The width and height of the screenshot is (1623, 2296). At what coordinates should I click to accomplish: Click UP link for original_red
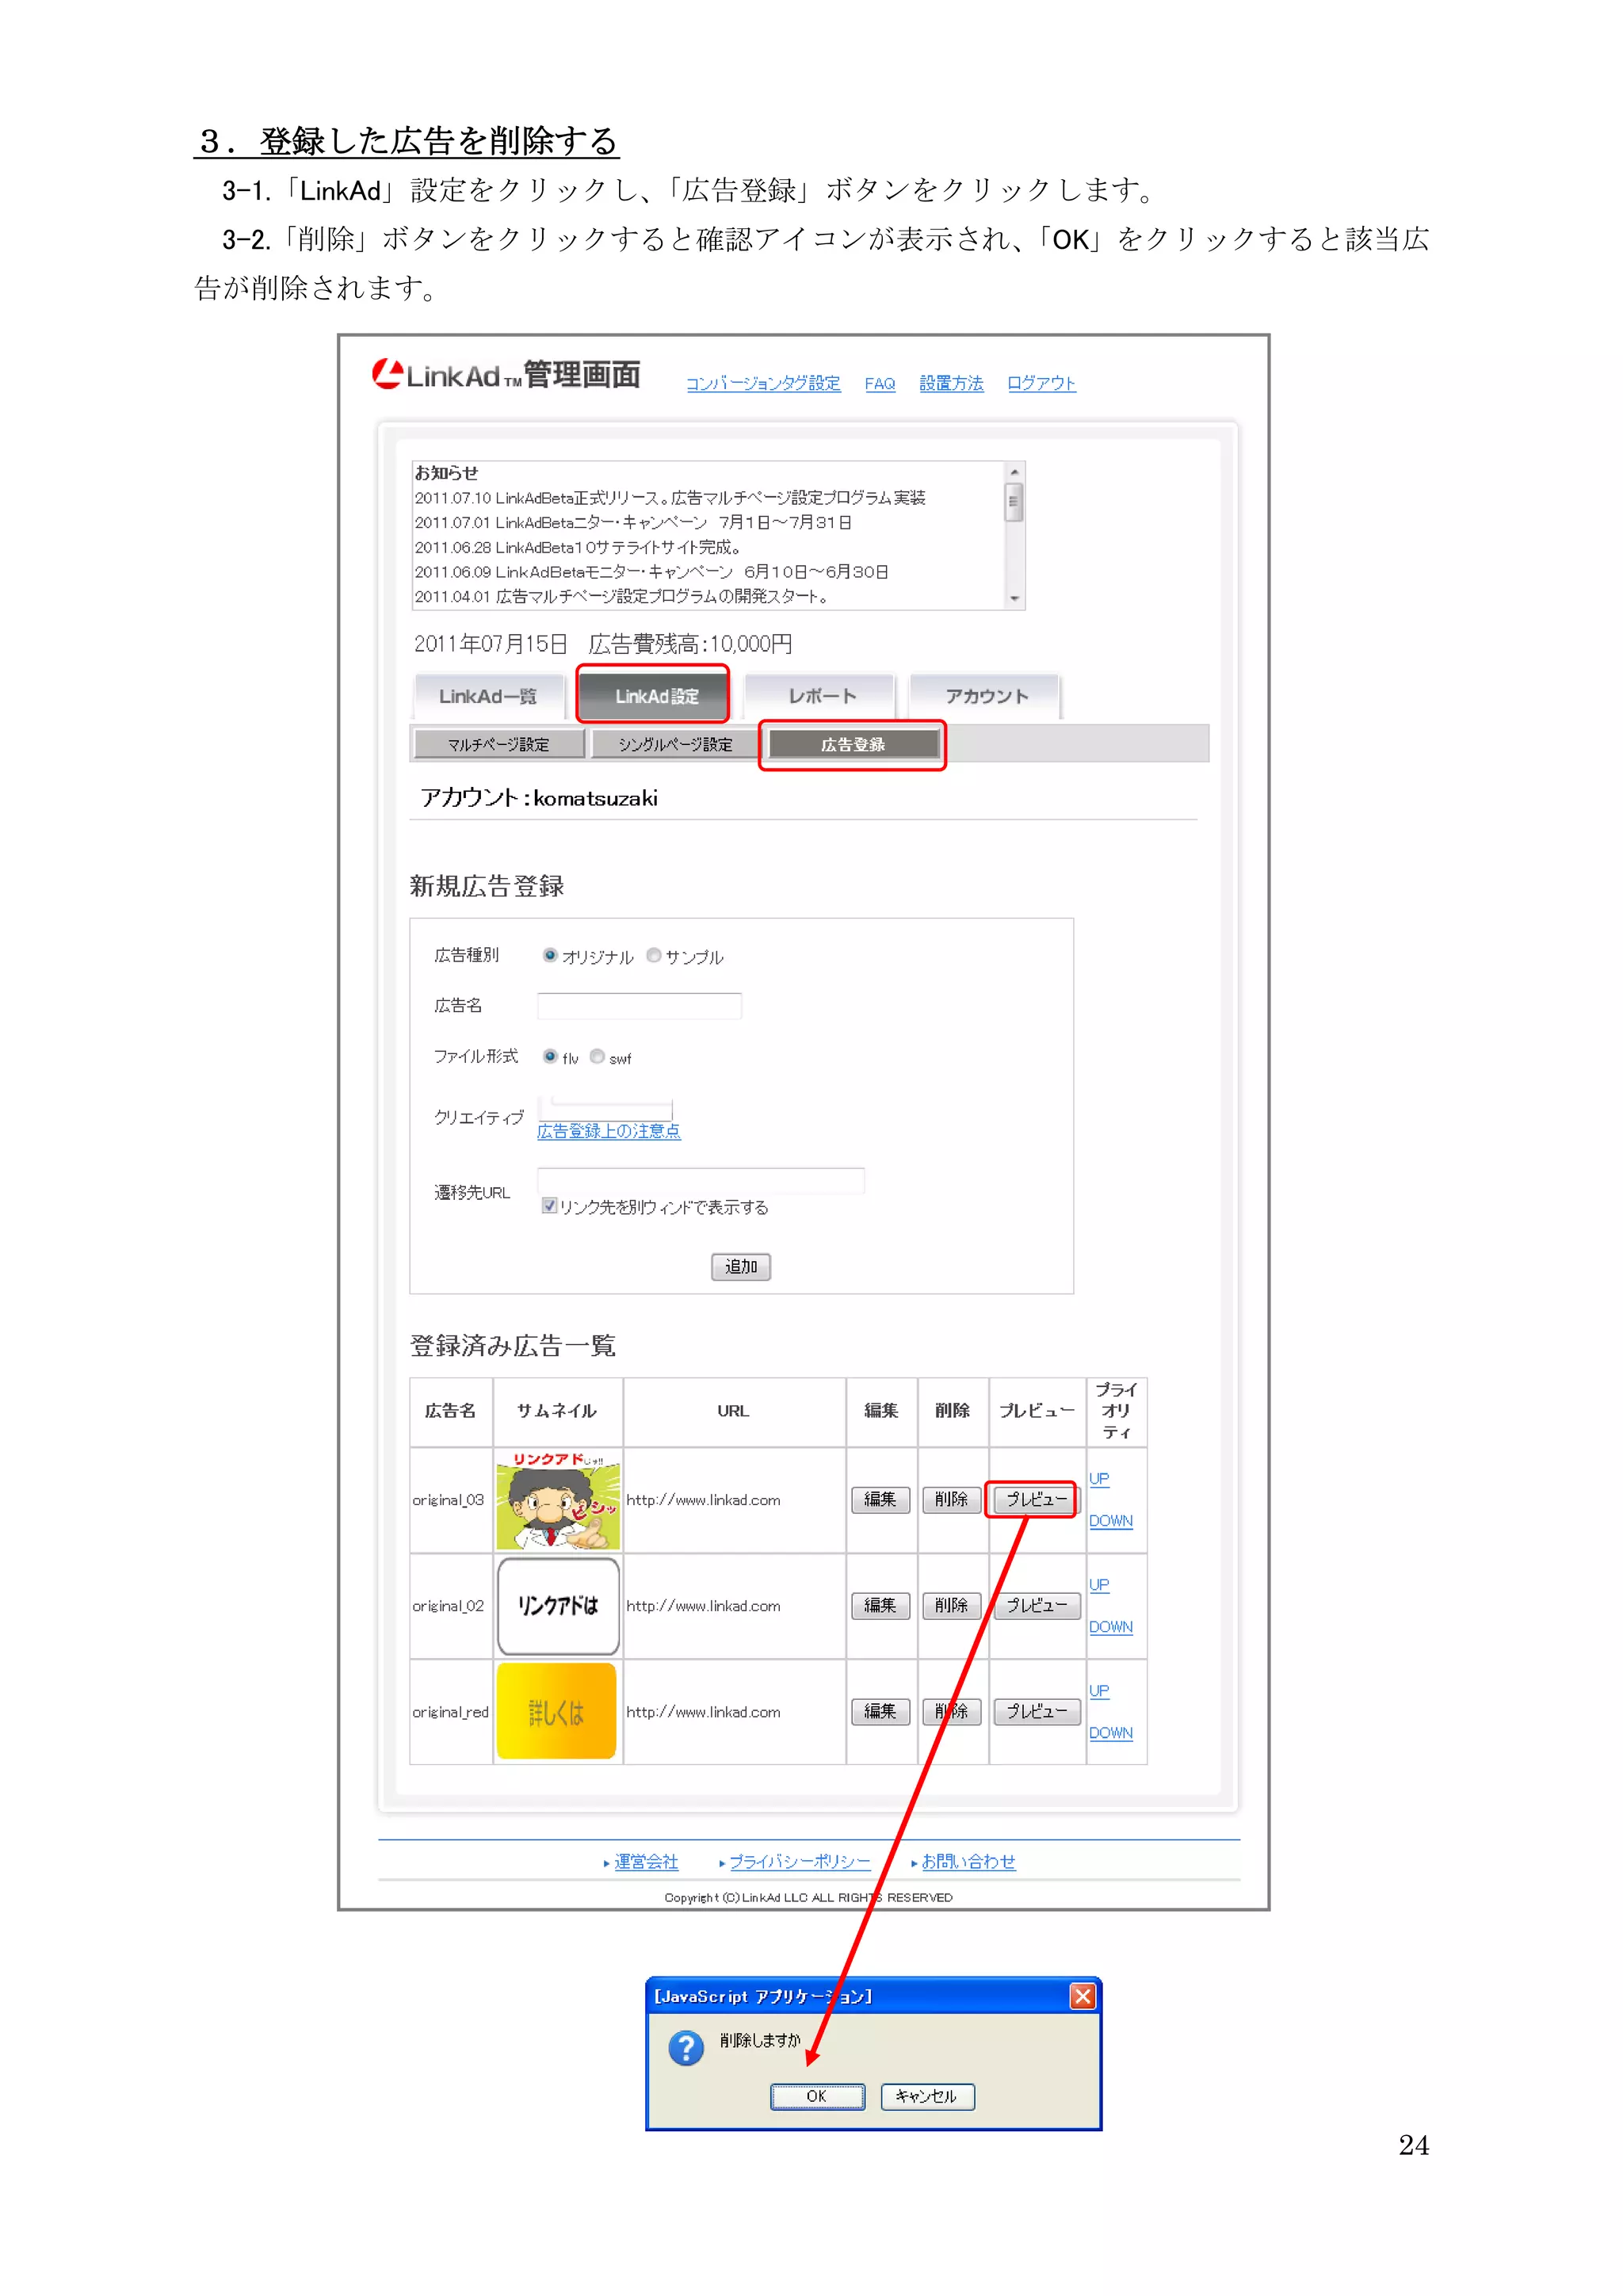coord(1099,1691)
